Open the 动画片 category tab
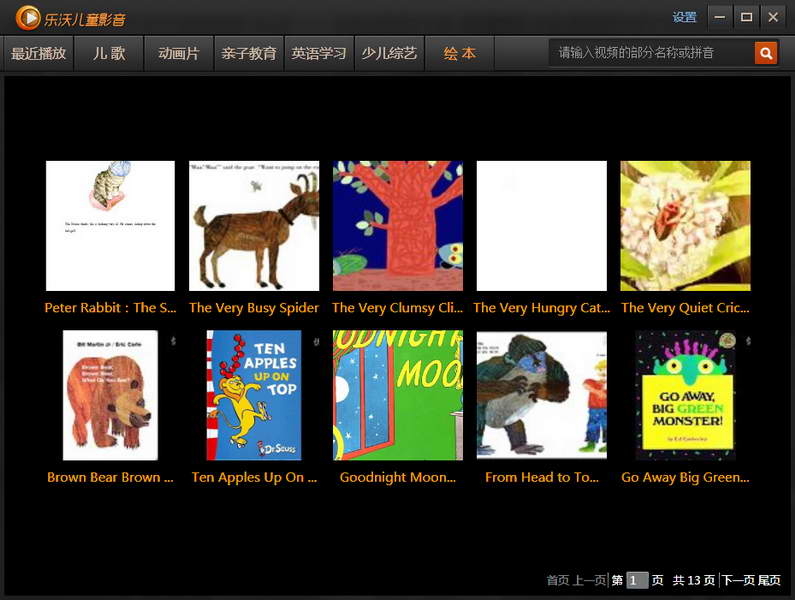795x600 pixels. coord(178,53)
